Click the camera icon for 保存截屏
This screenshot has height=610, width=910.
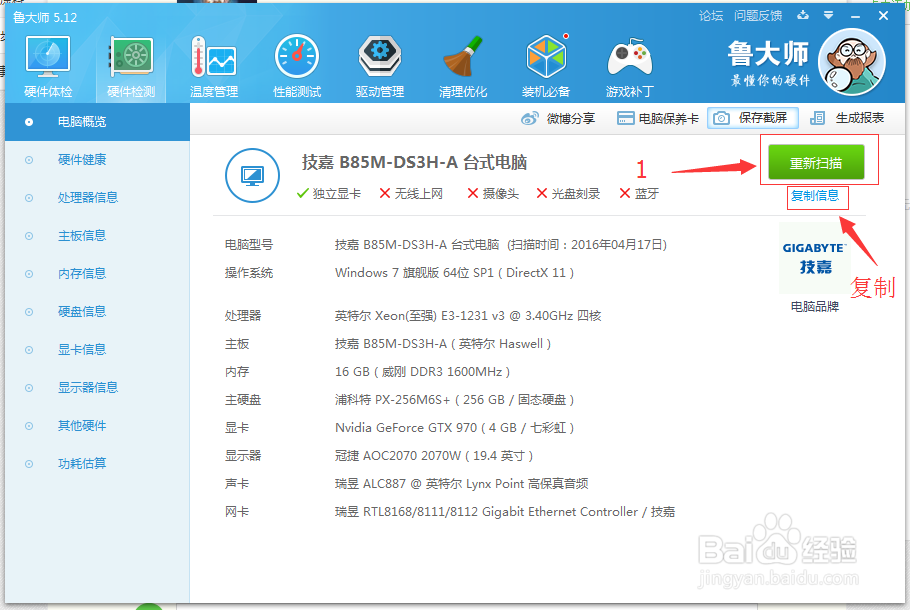pyautogui.click(x=721, y=118)
